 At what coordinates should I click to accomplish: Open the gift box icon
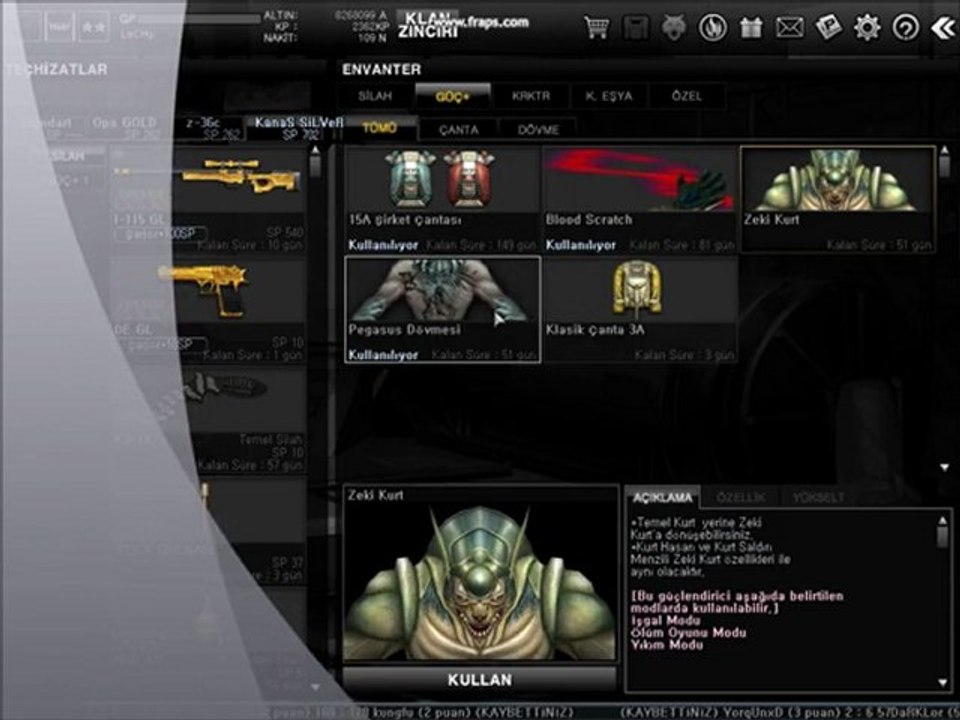click(x=751, y=28)
